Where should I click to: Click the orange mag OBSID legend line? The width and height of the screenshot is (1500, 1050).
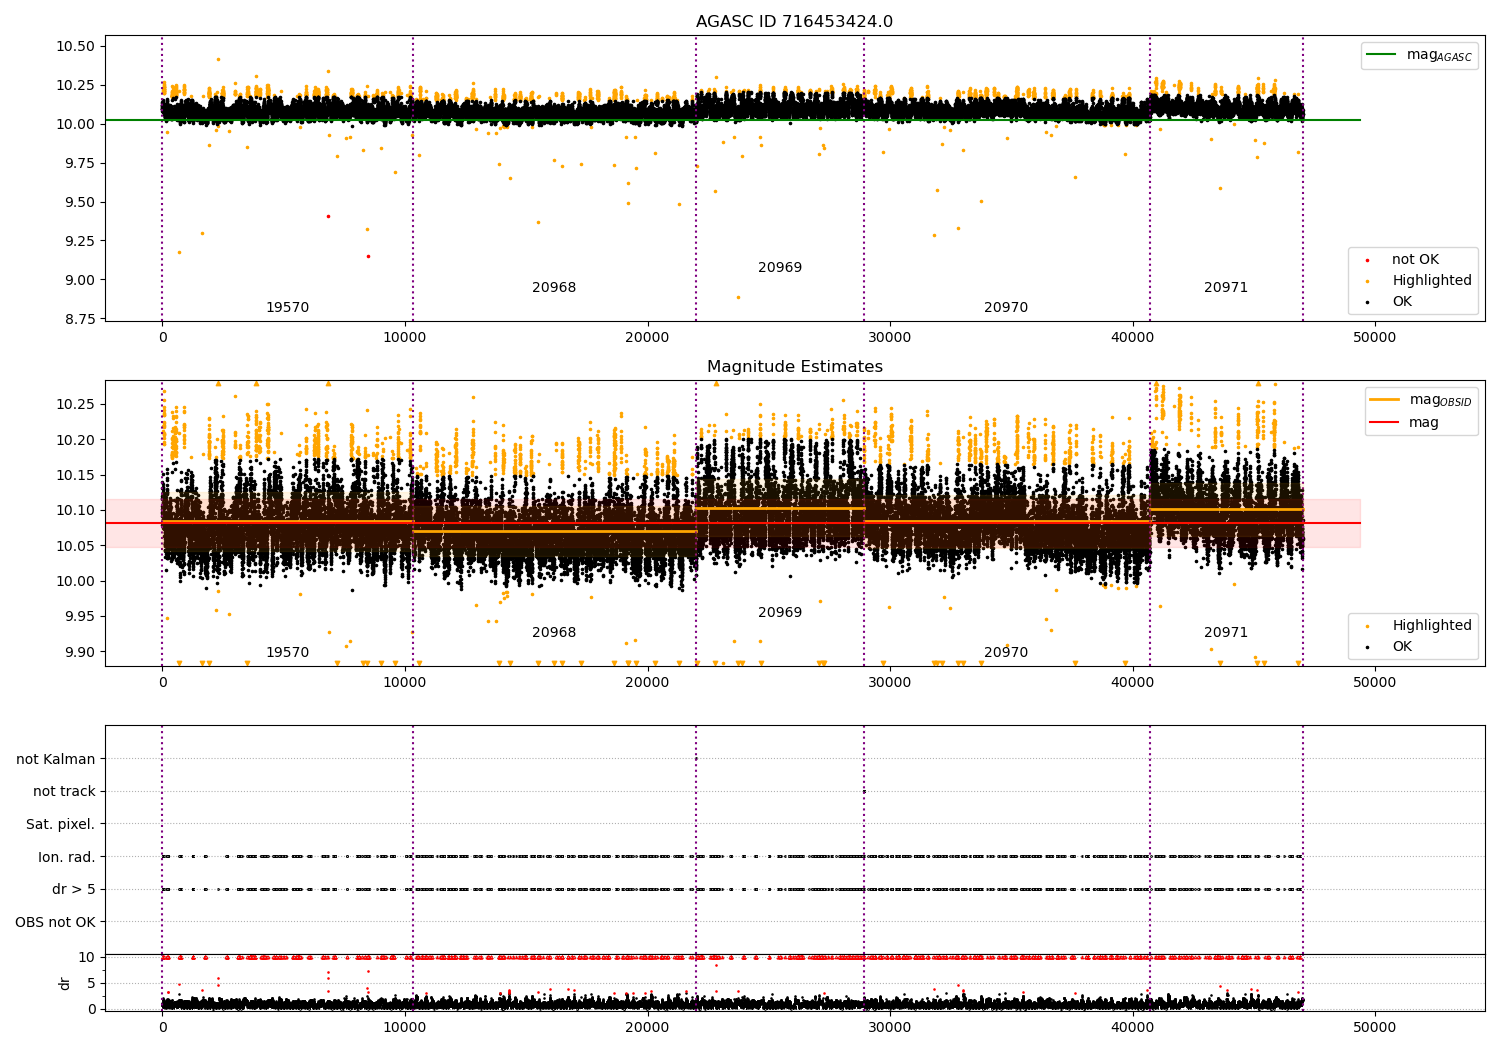[x=1385, y=400]
